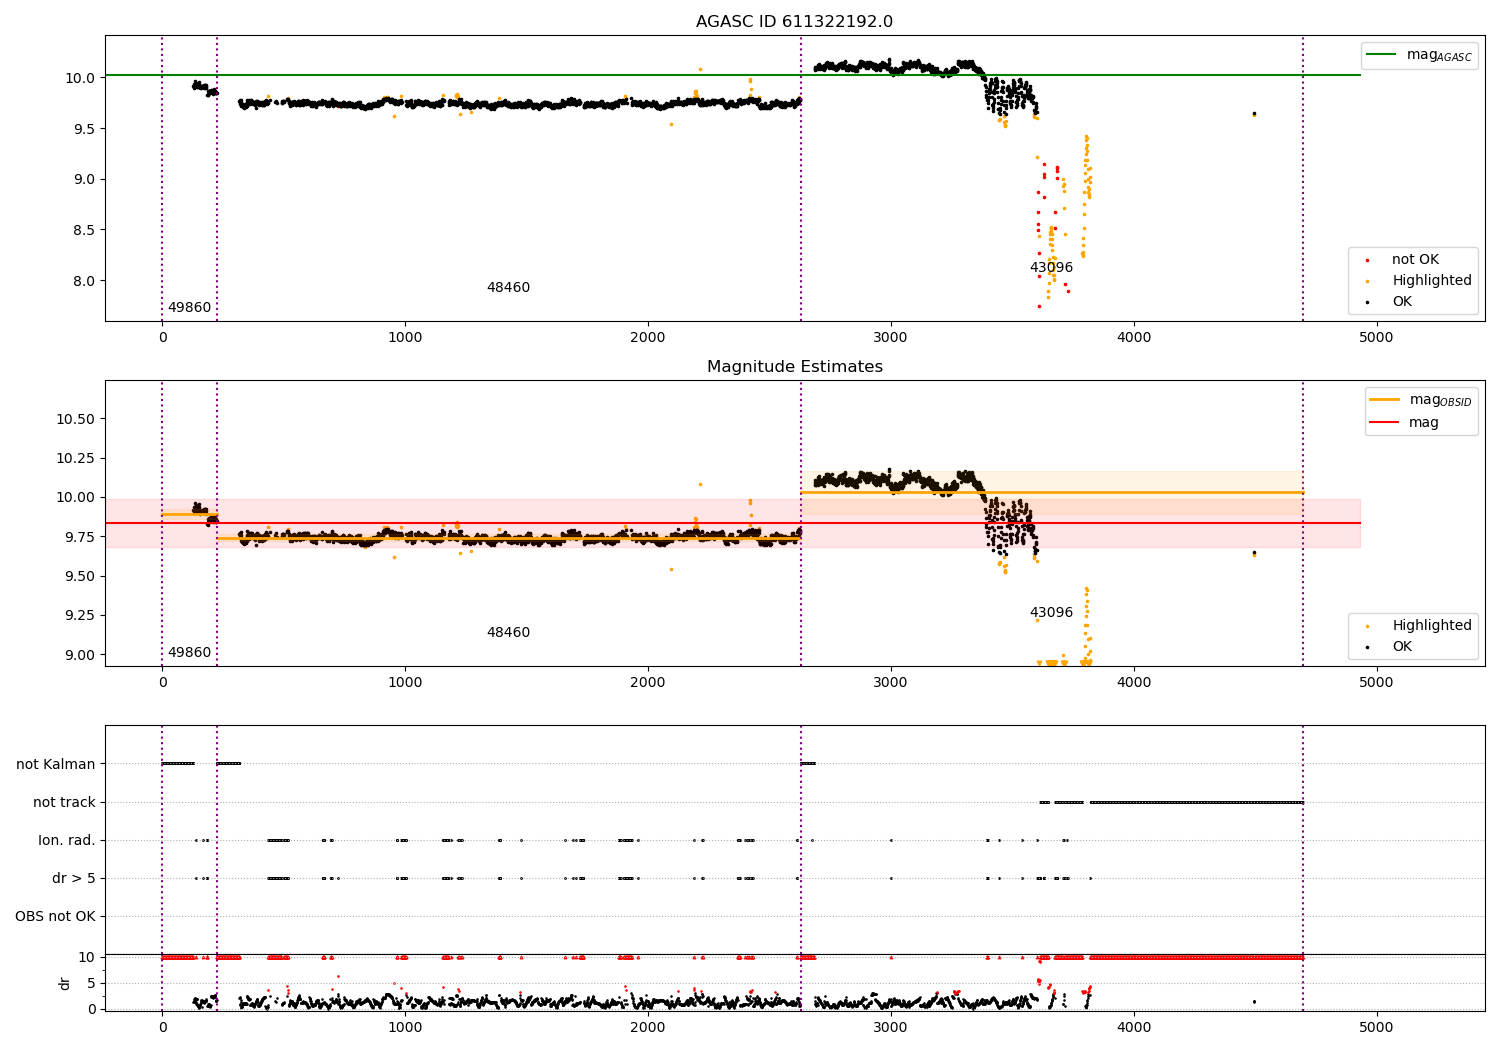This screenshot has width=1500, height=1050.
Task: Click 'OK' legend entry in top plot's lower legend
Action: pos(1402,302)
